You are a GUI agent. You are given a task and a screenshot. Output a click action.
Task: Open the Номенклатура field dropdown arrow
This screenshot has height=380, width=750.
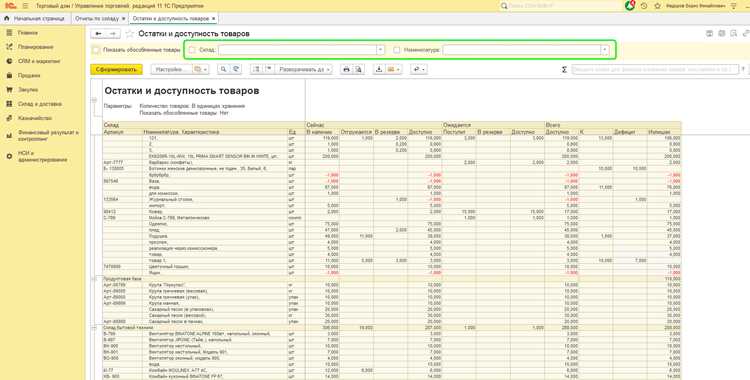coord(605,50)
